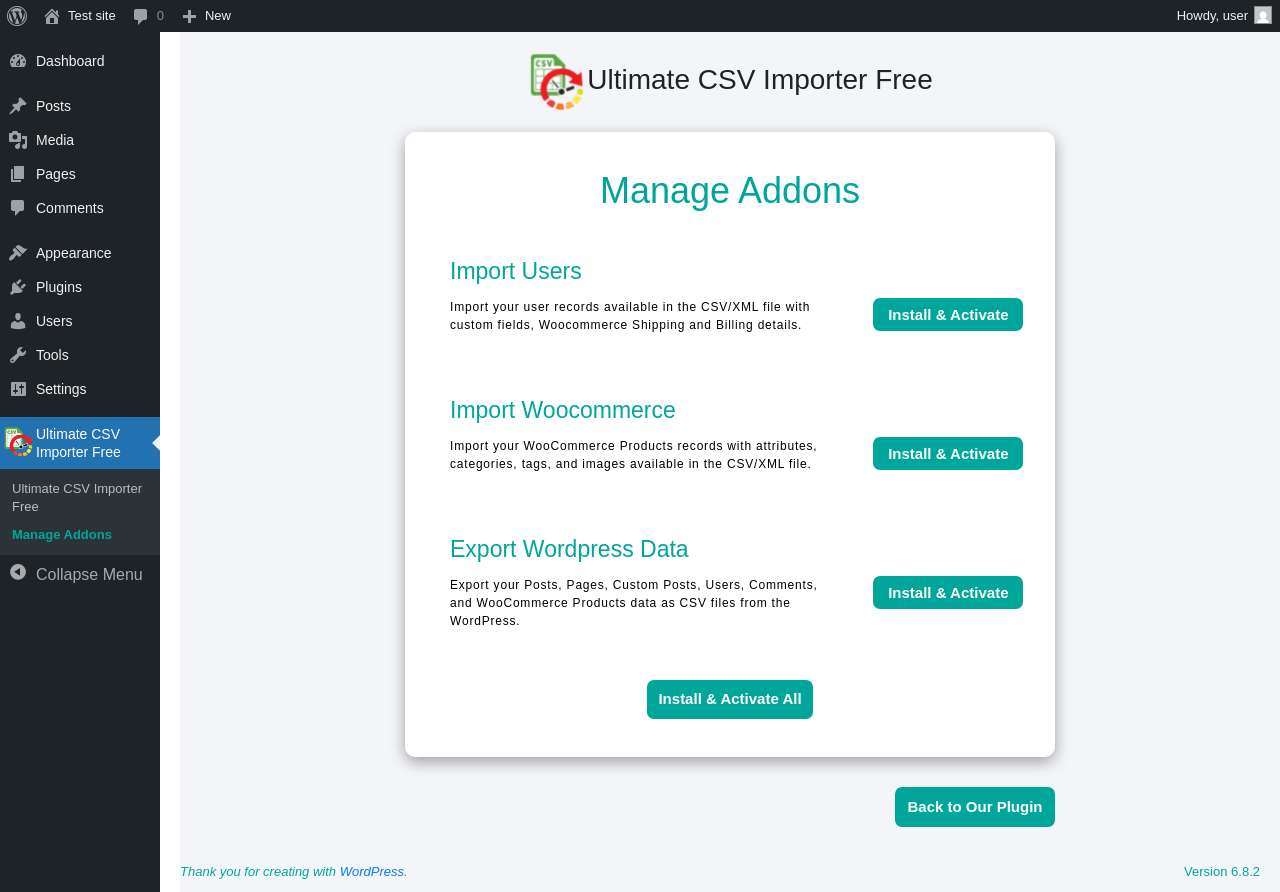Click the Export Wordpress Data heading
The image size is (1280, 892).
pos(569,549)
